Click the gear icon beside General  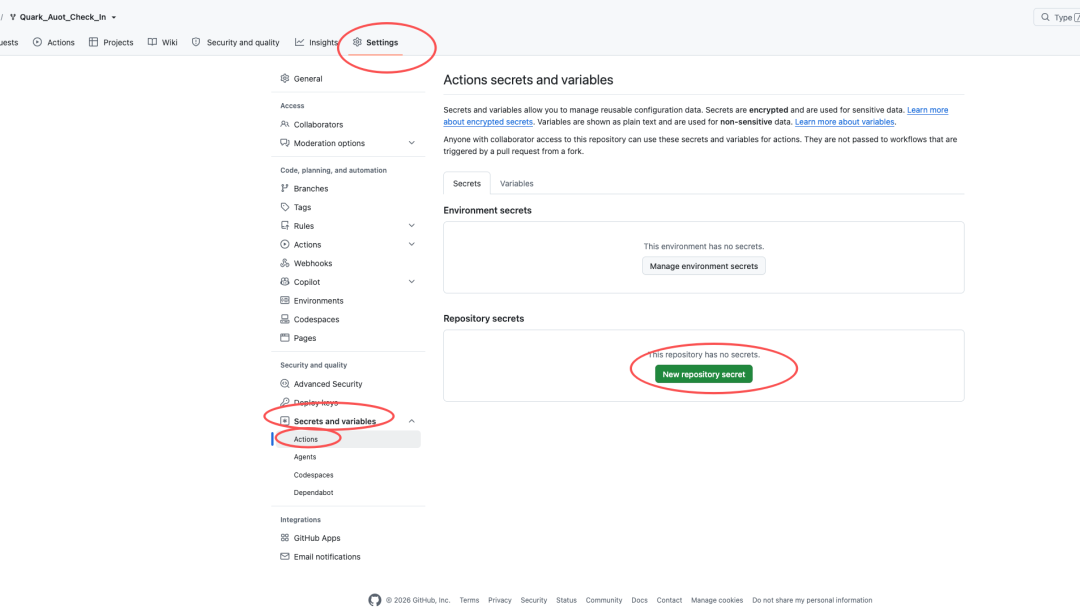pyautogui.click(x=284, y=78)
